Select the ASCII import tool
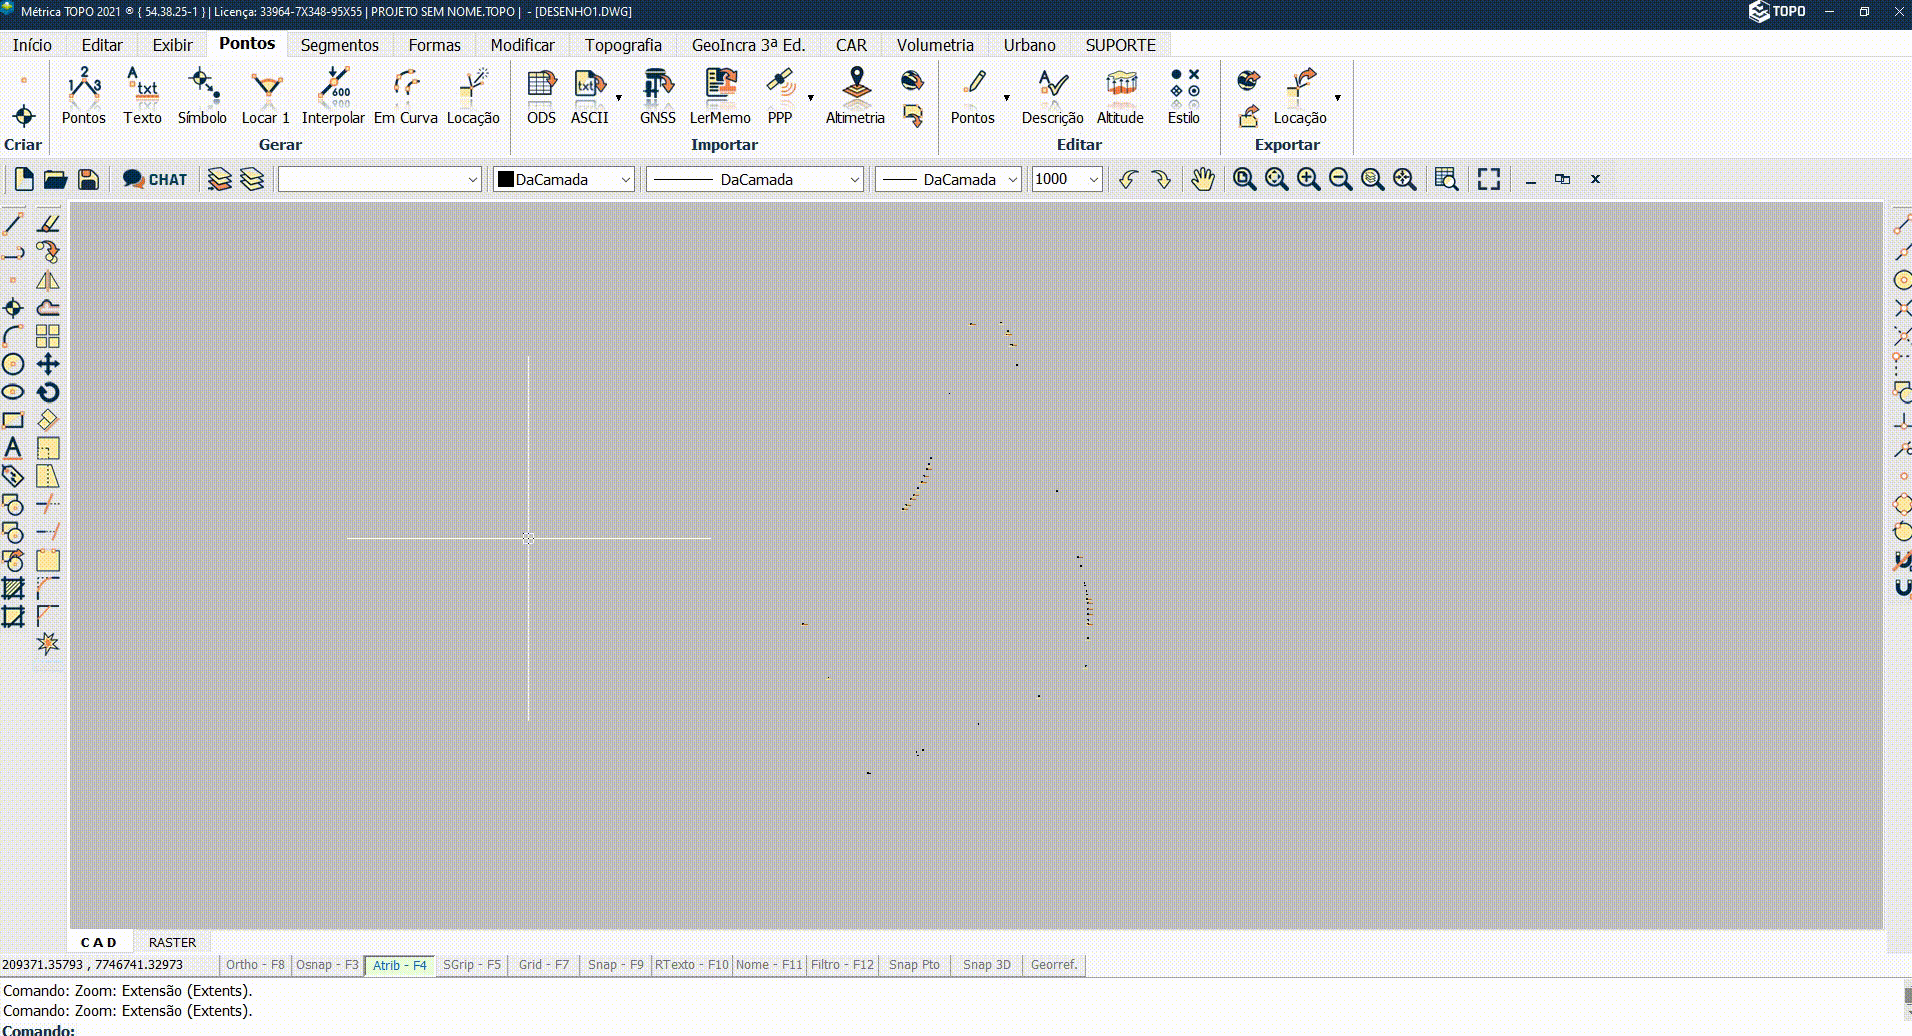1912x1036 pixels. (590, 97)
